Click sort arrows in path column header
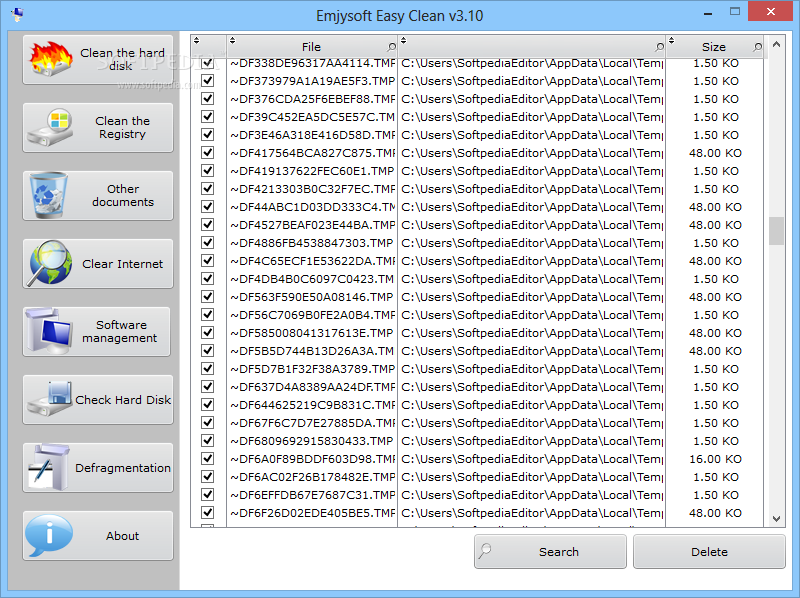The width and height of the screenshot is (800, 598). (404, 40)
